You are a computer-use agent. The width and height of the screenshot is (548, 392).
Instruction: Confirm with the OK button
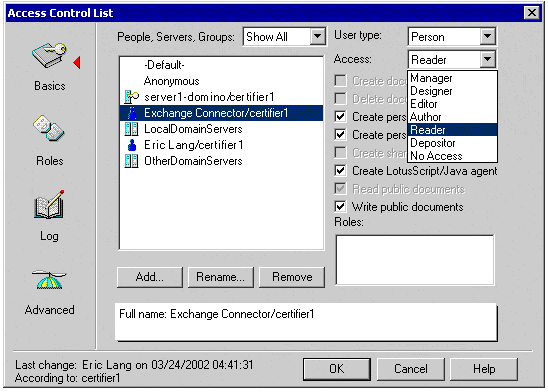point(337,369)
